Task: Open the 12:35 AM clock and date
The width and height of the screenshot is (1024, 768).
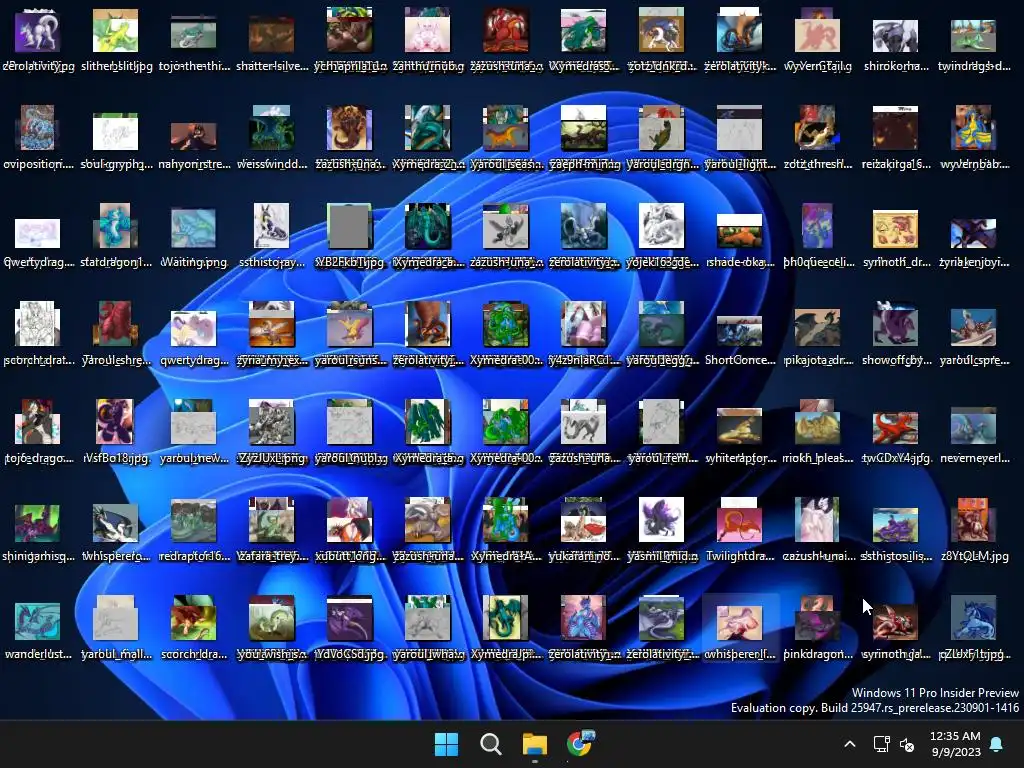Action: click(x=955, y=744)
